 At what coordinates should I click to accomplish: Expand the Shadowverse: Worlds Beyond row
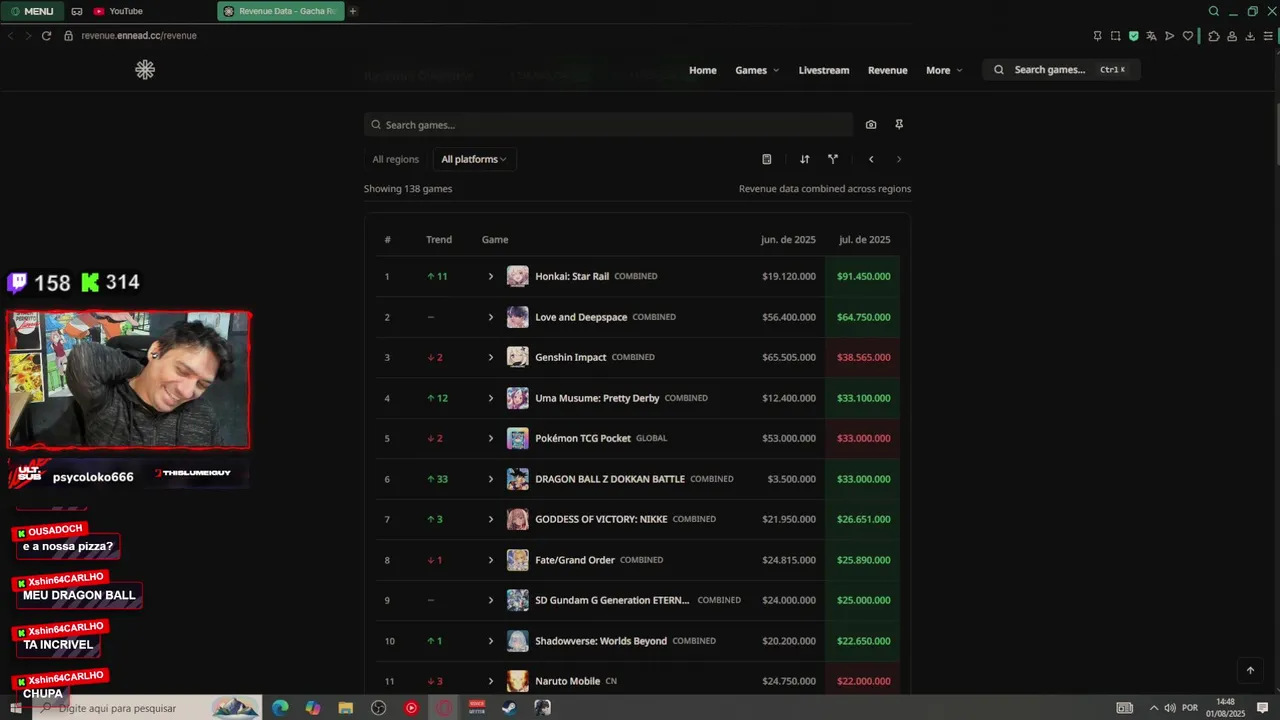(x=490, y=641)
